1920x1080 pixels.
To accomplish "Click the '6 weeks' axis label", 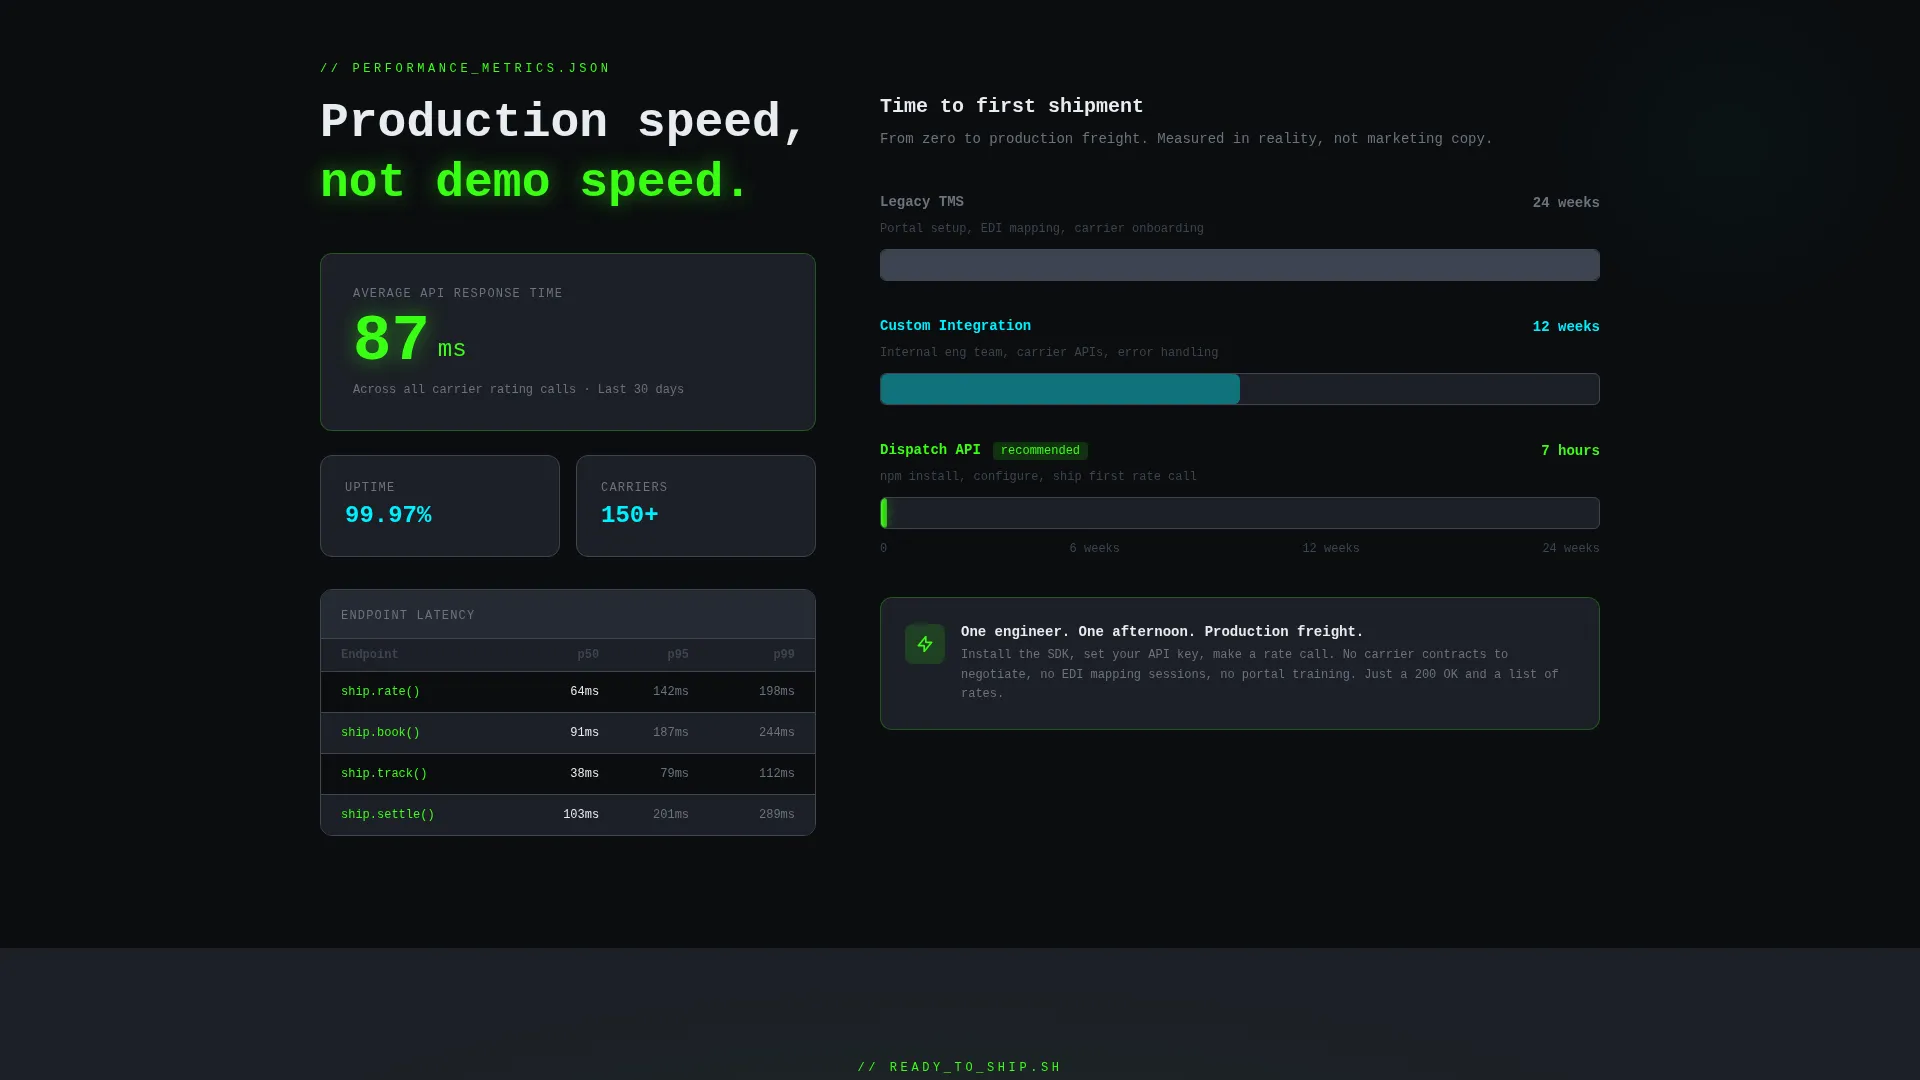I will 1094,549.
